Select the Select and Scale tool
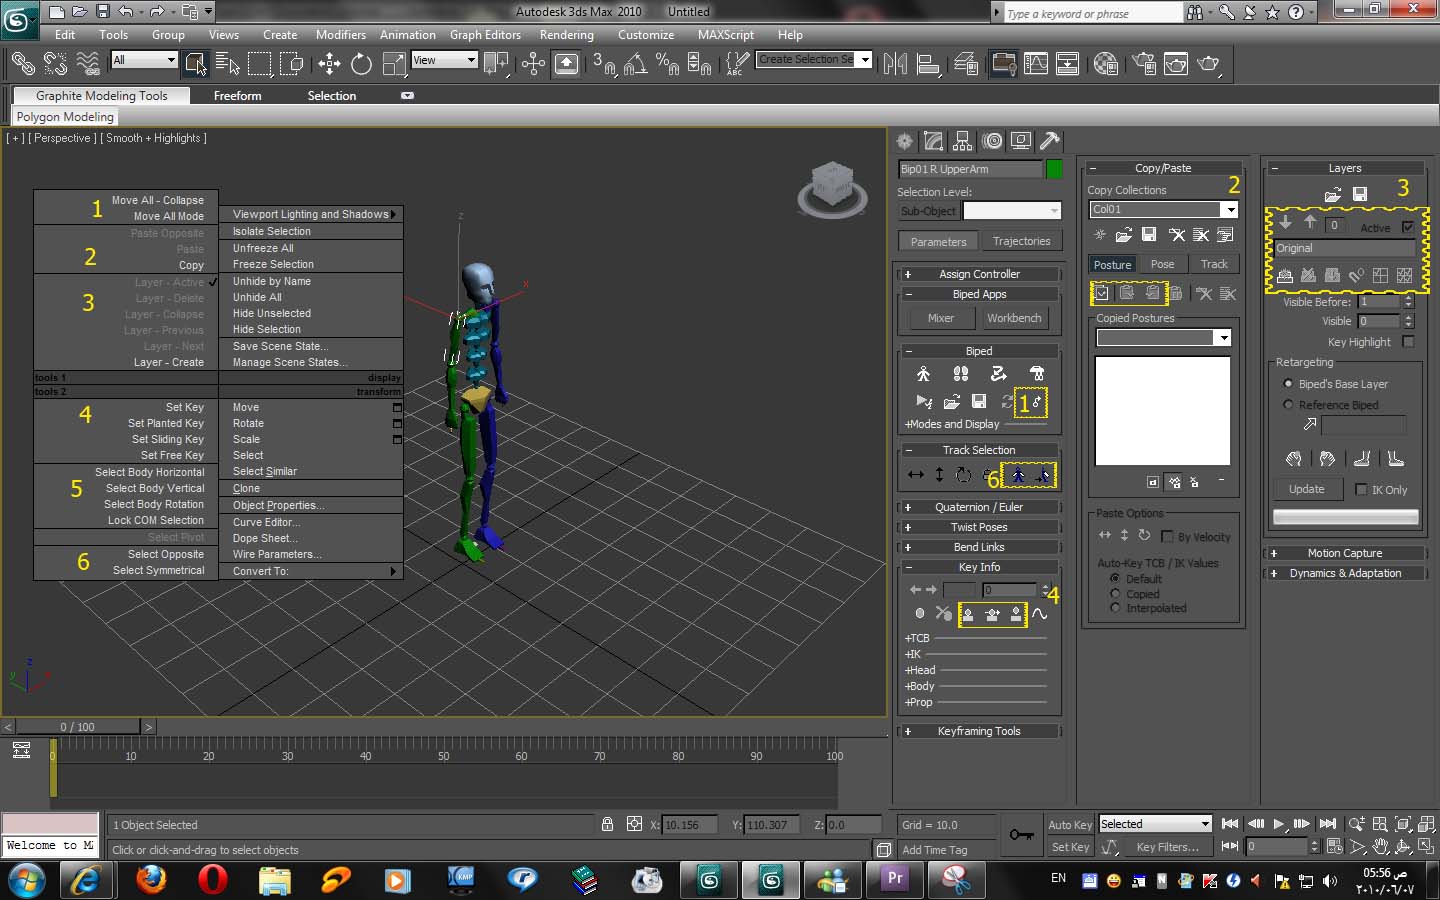 [x=394, y=64]
